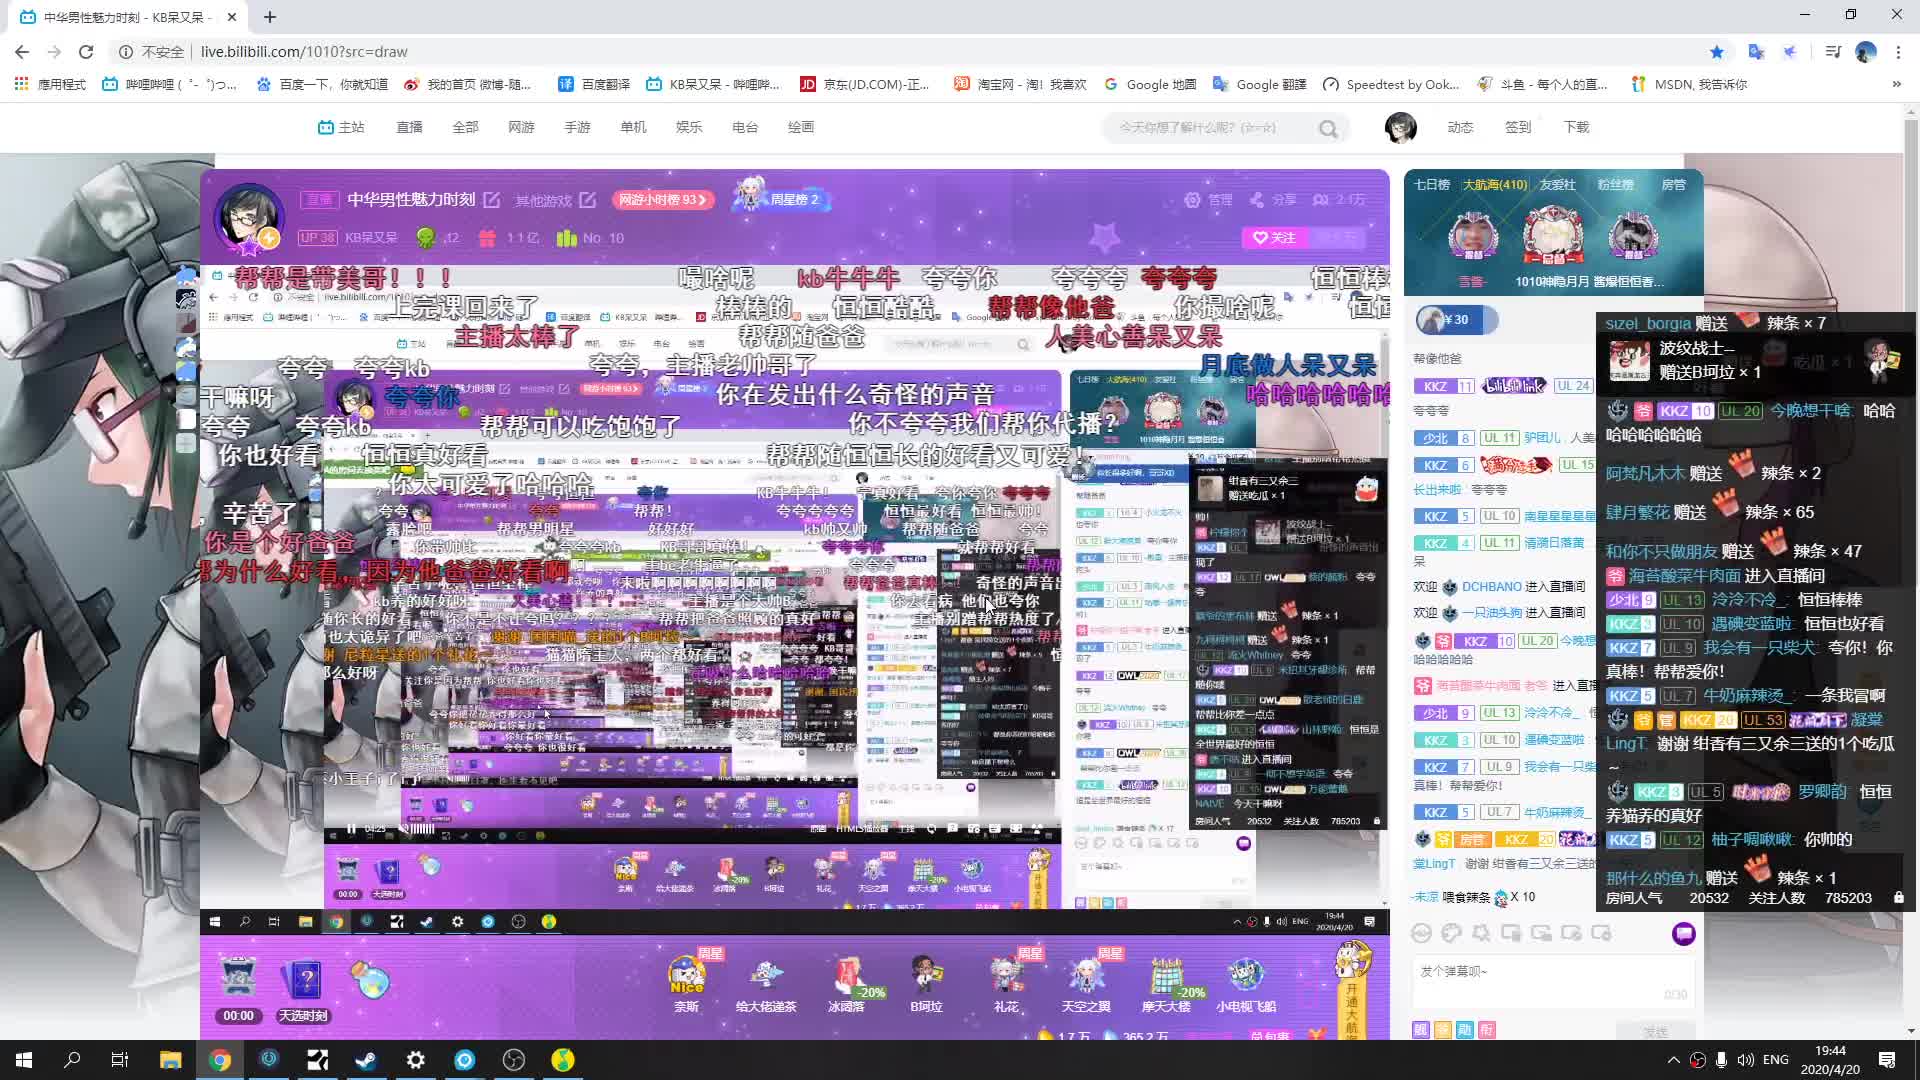
Task: Open the user avatar in header
Action: point(1400,127)
